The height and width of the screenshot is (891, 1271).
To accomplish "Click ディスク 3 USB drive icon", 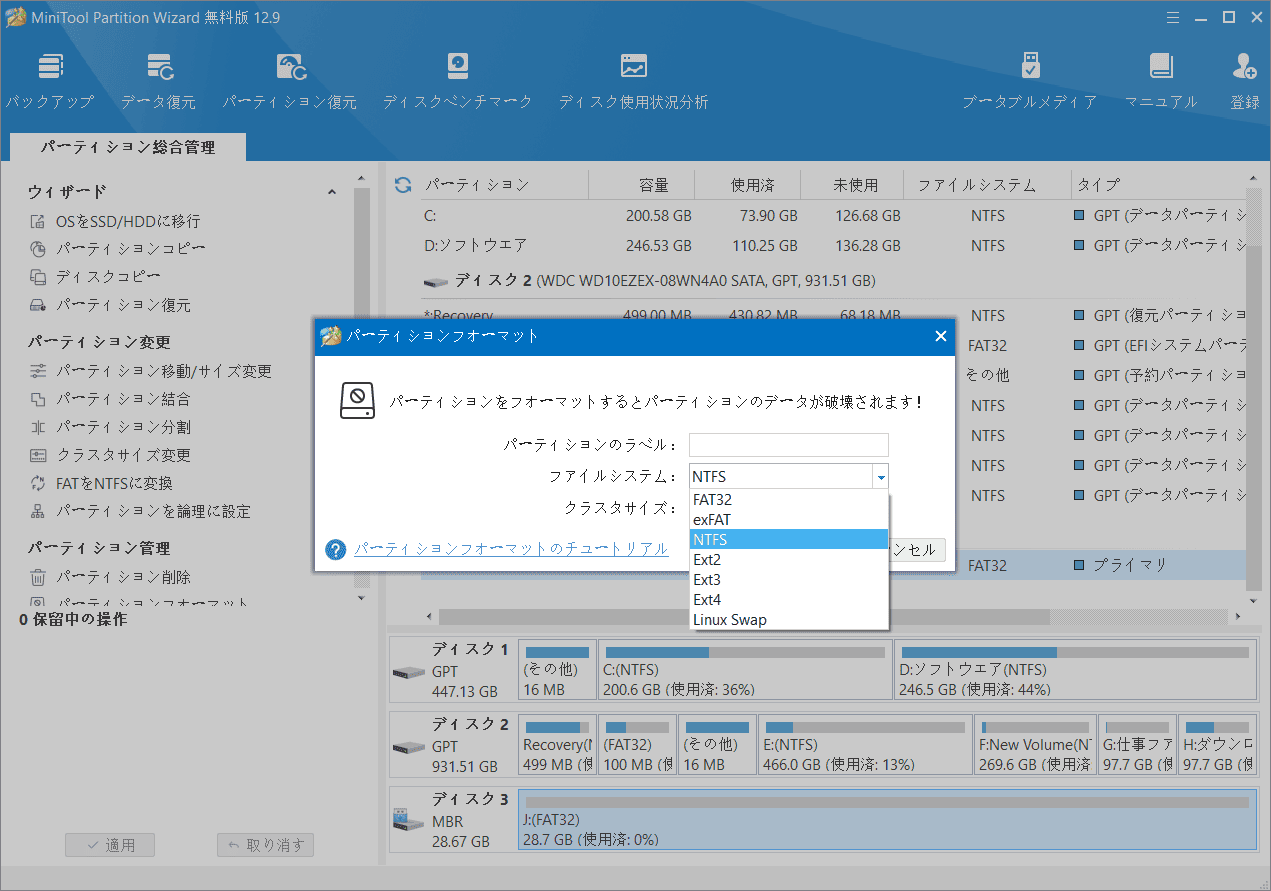I will point(408,821).
